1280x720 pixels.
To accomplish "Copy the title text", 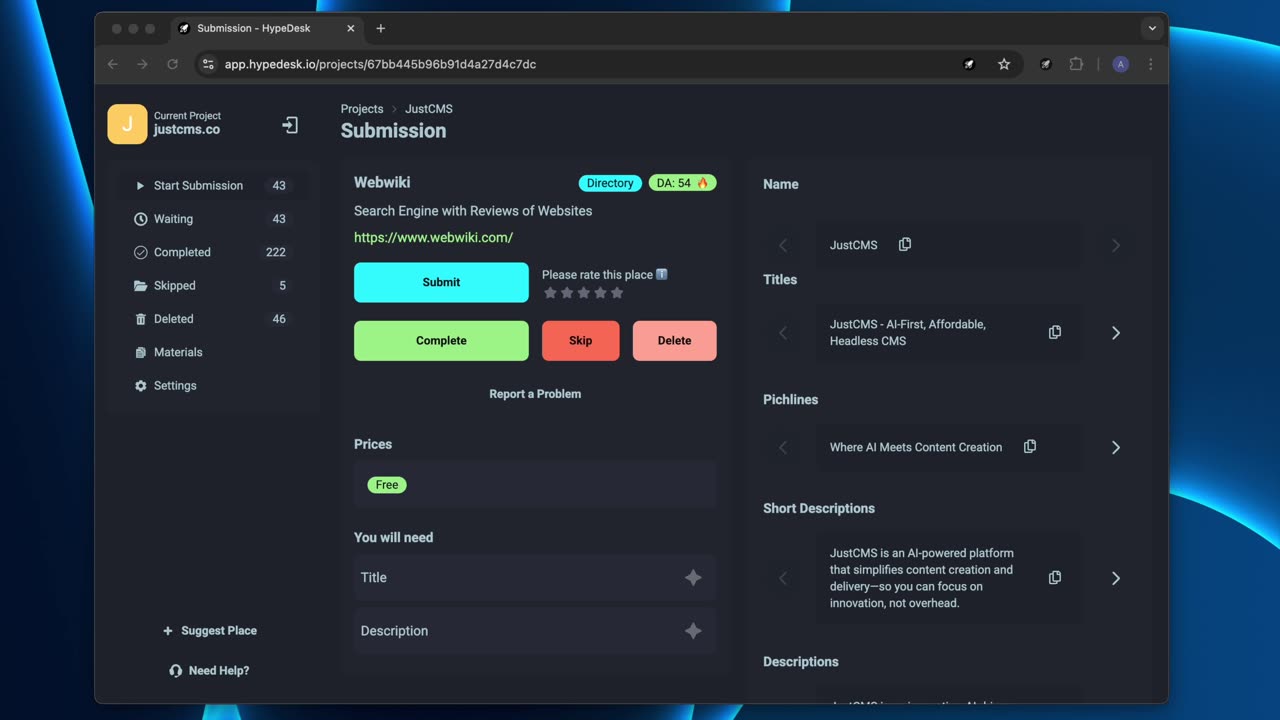I will pos(1055,332).
